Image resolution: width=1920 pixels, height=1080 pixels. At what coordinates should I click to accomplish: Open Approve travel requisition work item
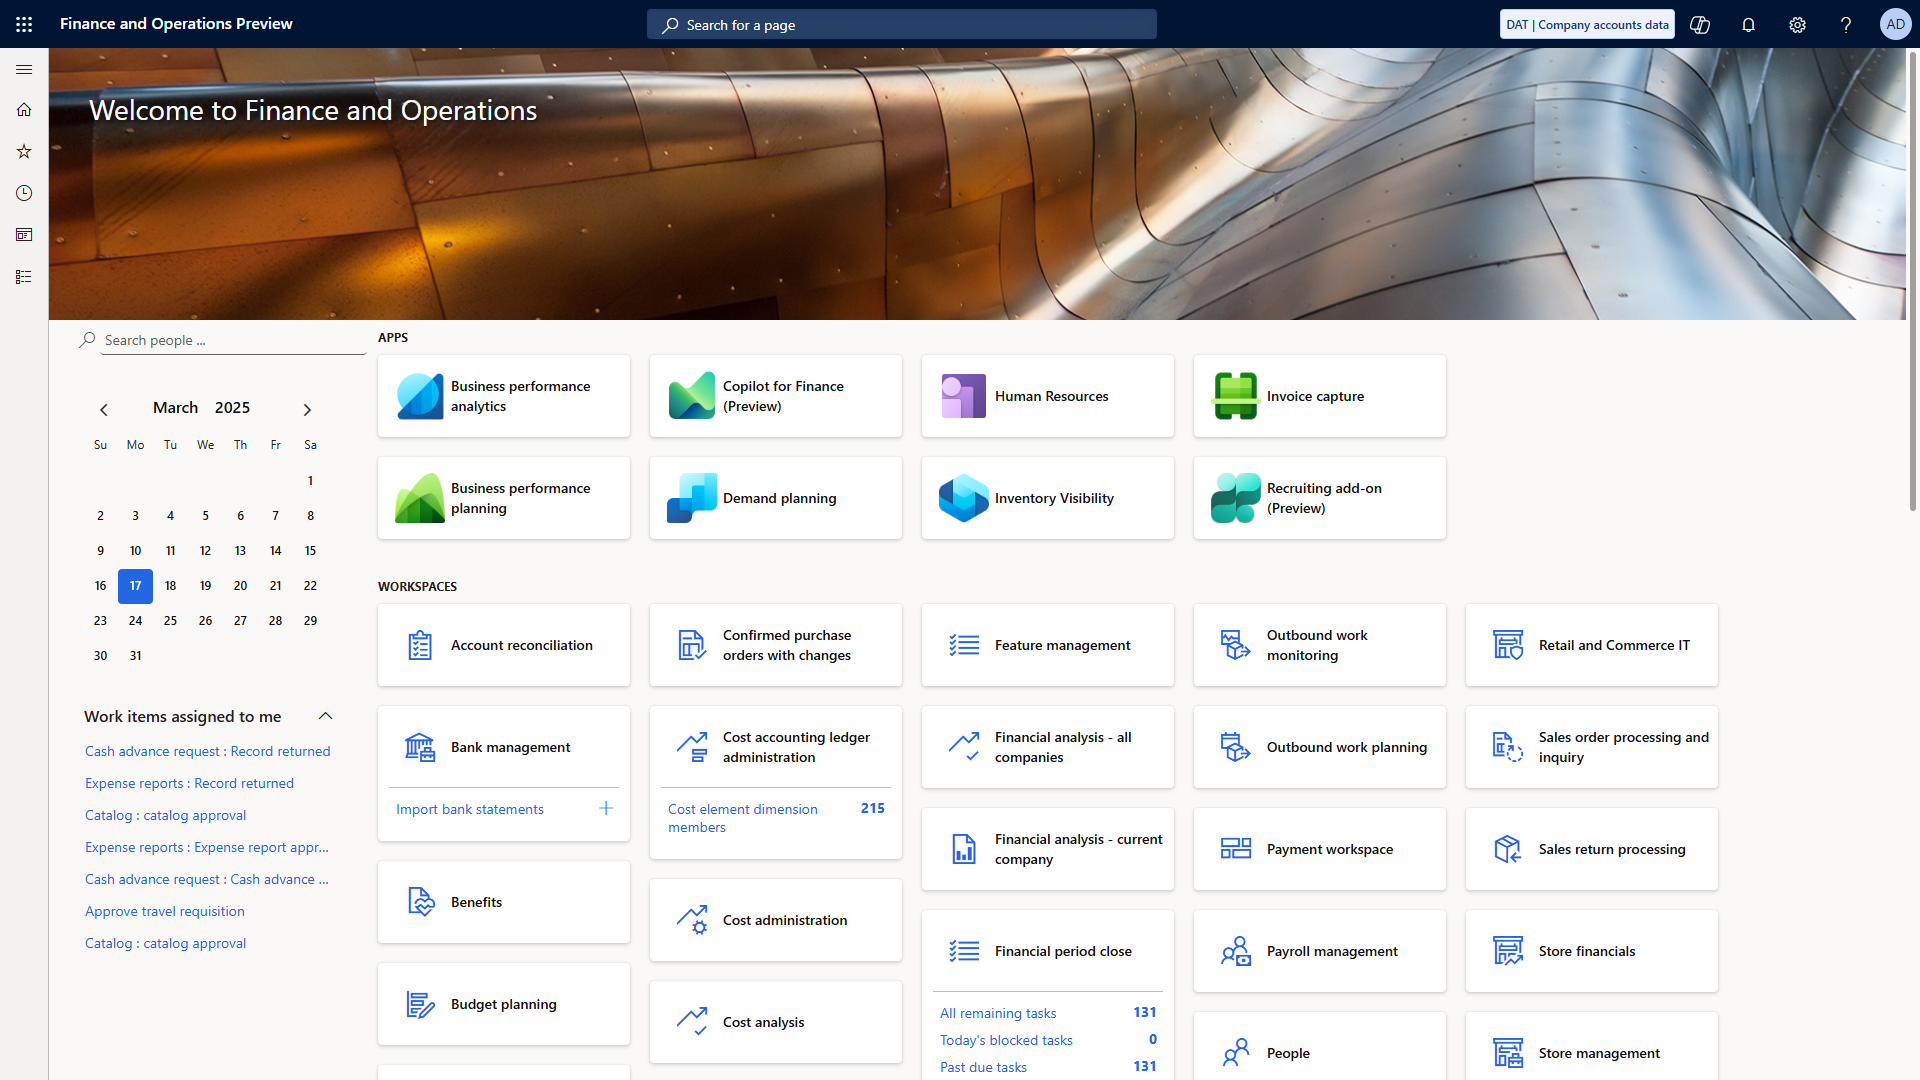coord(164,911)
